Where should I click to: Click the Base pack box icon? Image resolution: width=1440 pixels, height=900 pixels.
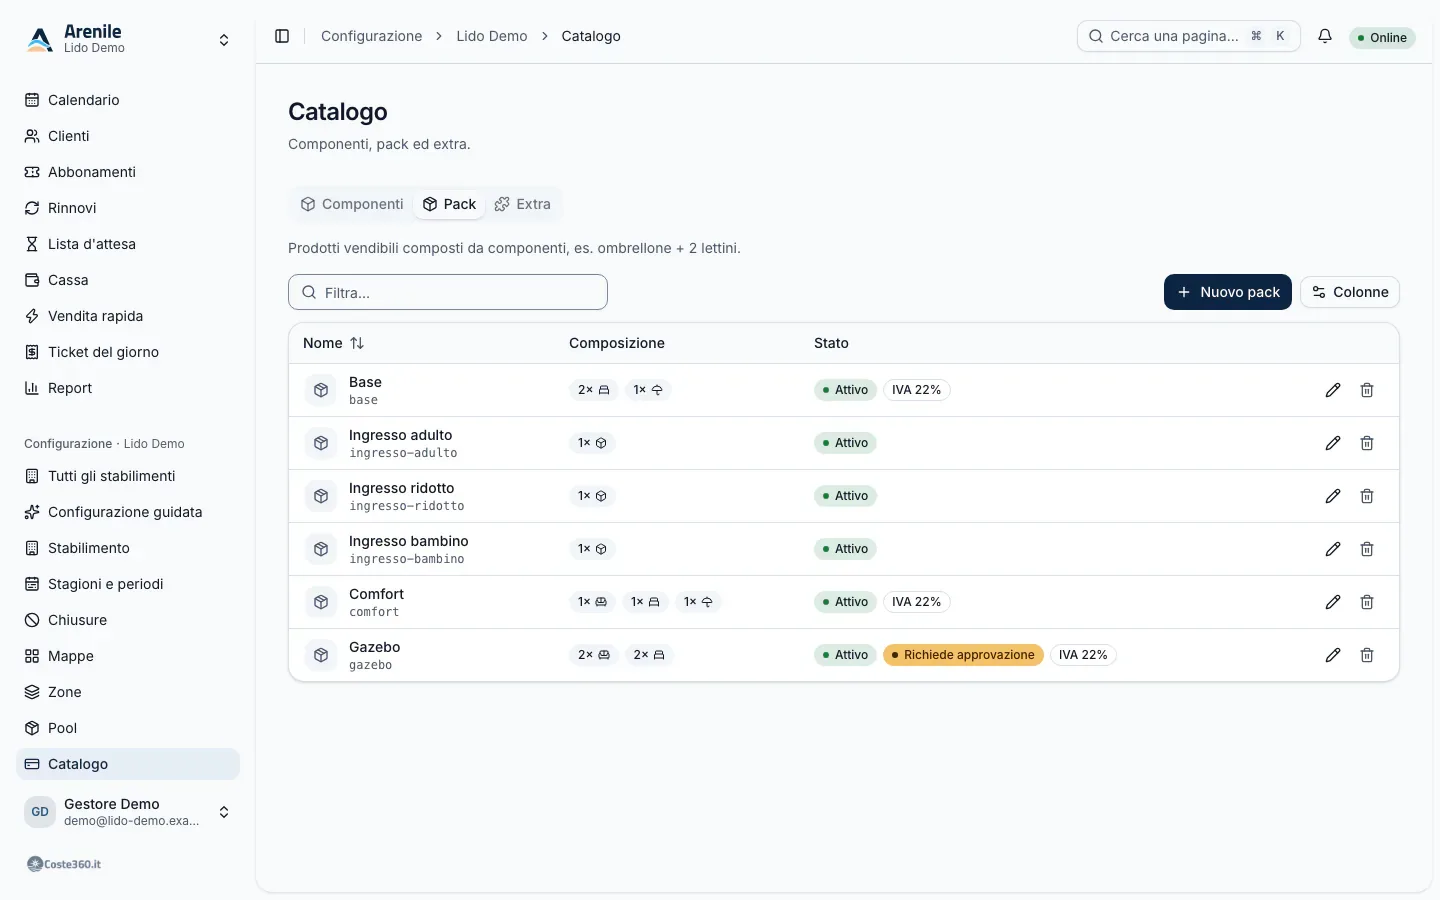coord(321,390)
